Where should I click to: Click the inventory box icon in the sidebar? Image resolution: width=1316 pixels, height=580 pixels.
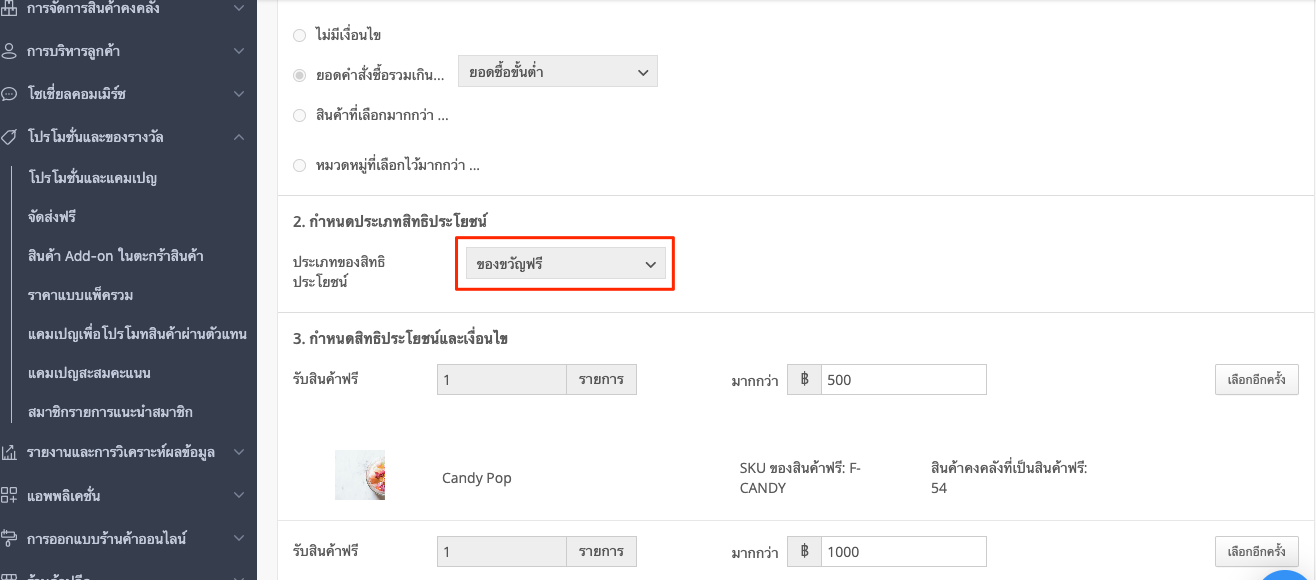tap(9, 8)
